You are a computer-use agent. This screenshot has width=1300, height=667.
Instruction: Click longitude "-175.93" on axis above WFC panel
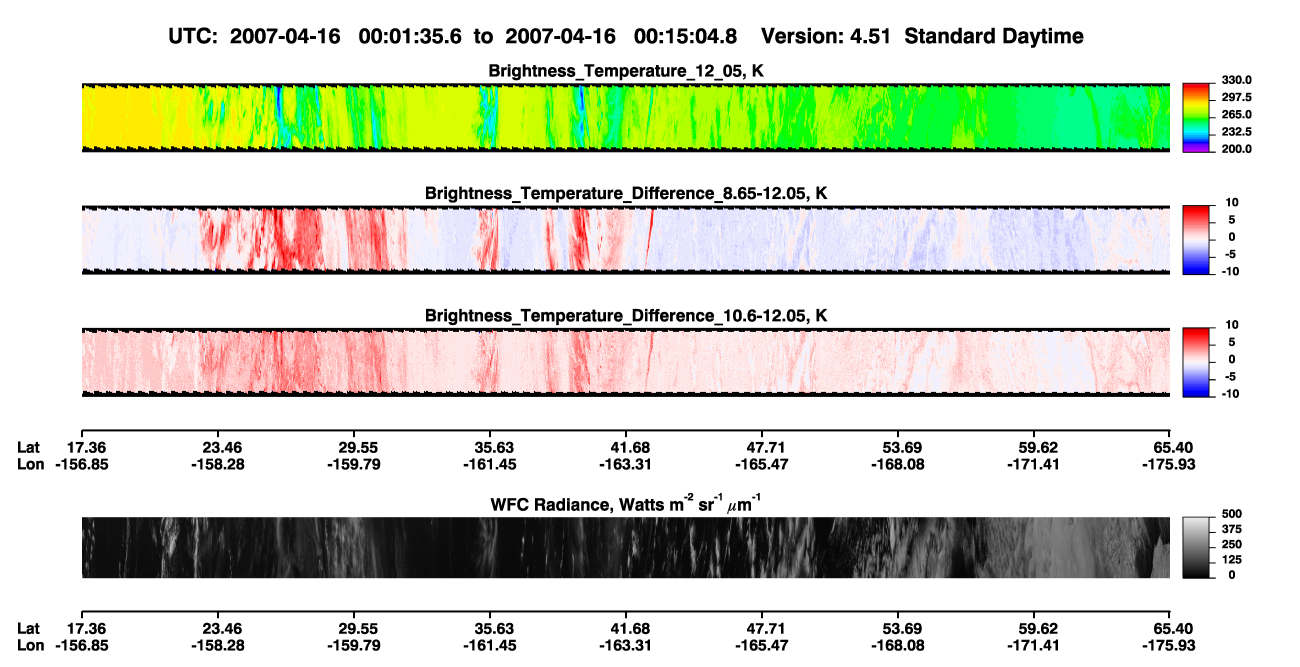tap(1169, 464)
